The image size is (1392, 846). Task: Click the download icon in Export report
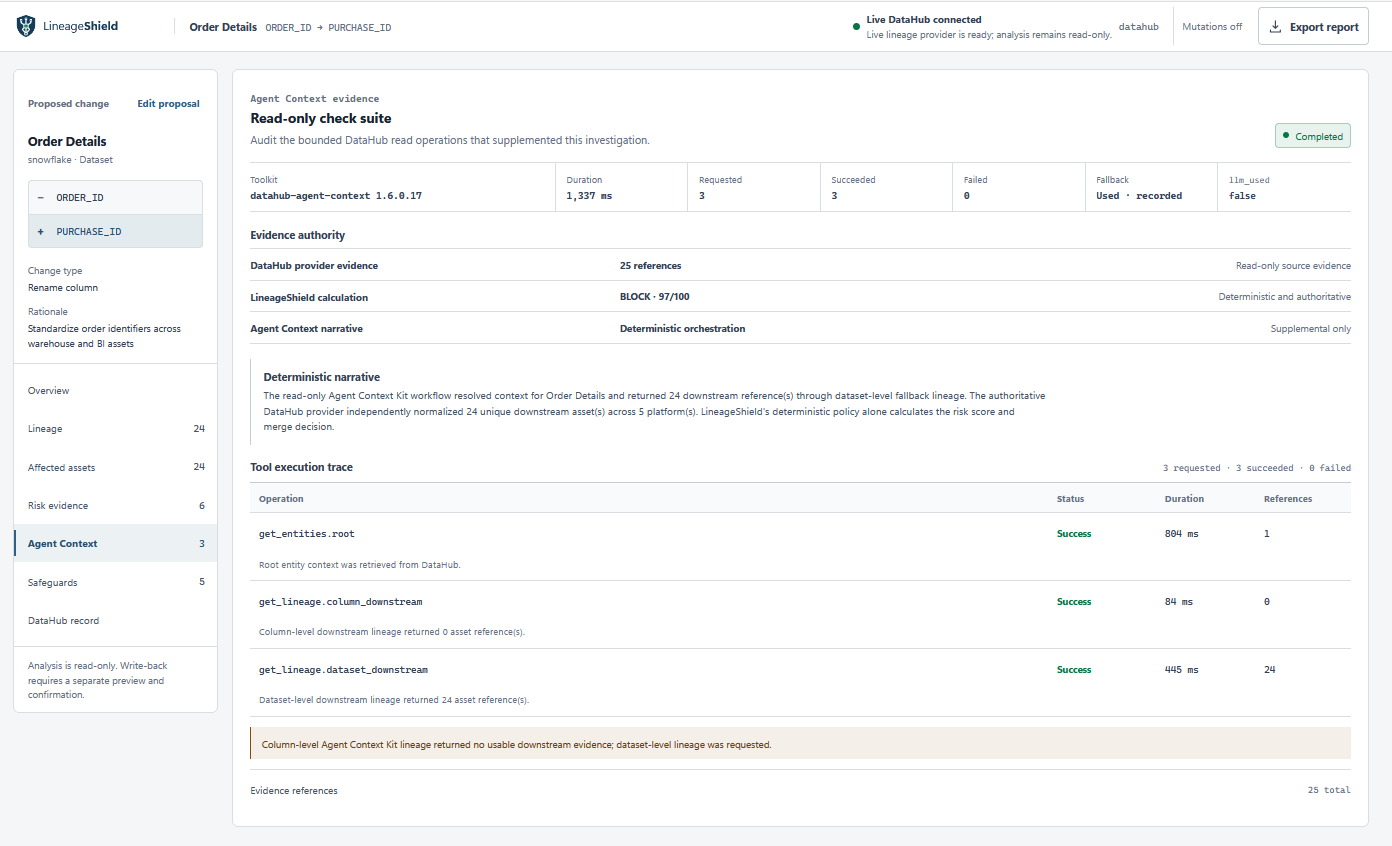(1275, 27)
